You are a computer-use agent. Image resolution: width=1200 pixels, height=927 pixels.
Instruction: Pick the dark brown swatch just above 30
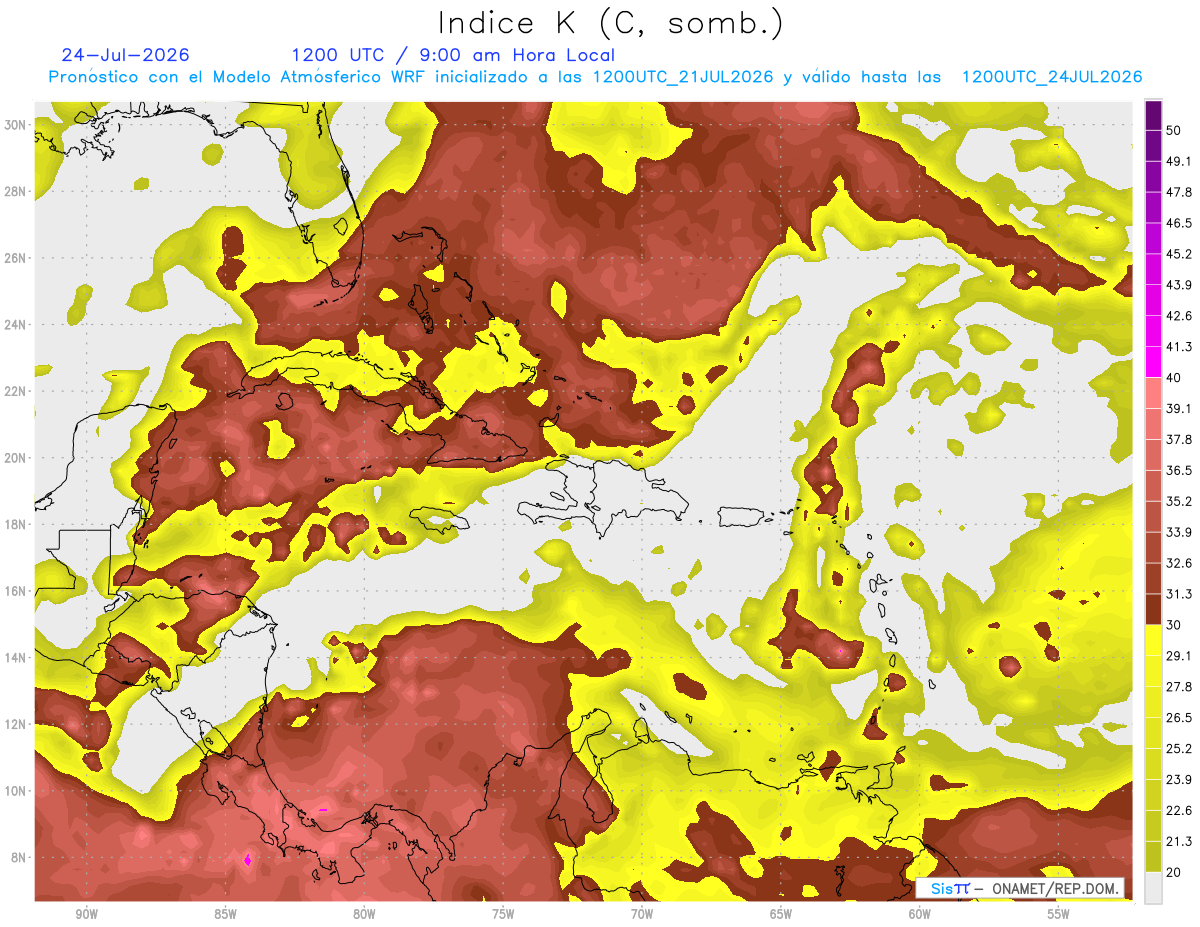click(x=1153, y=609)
